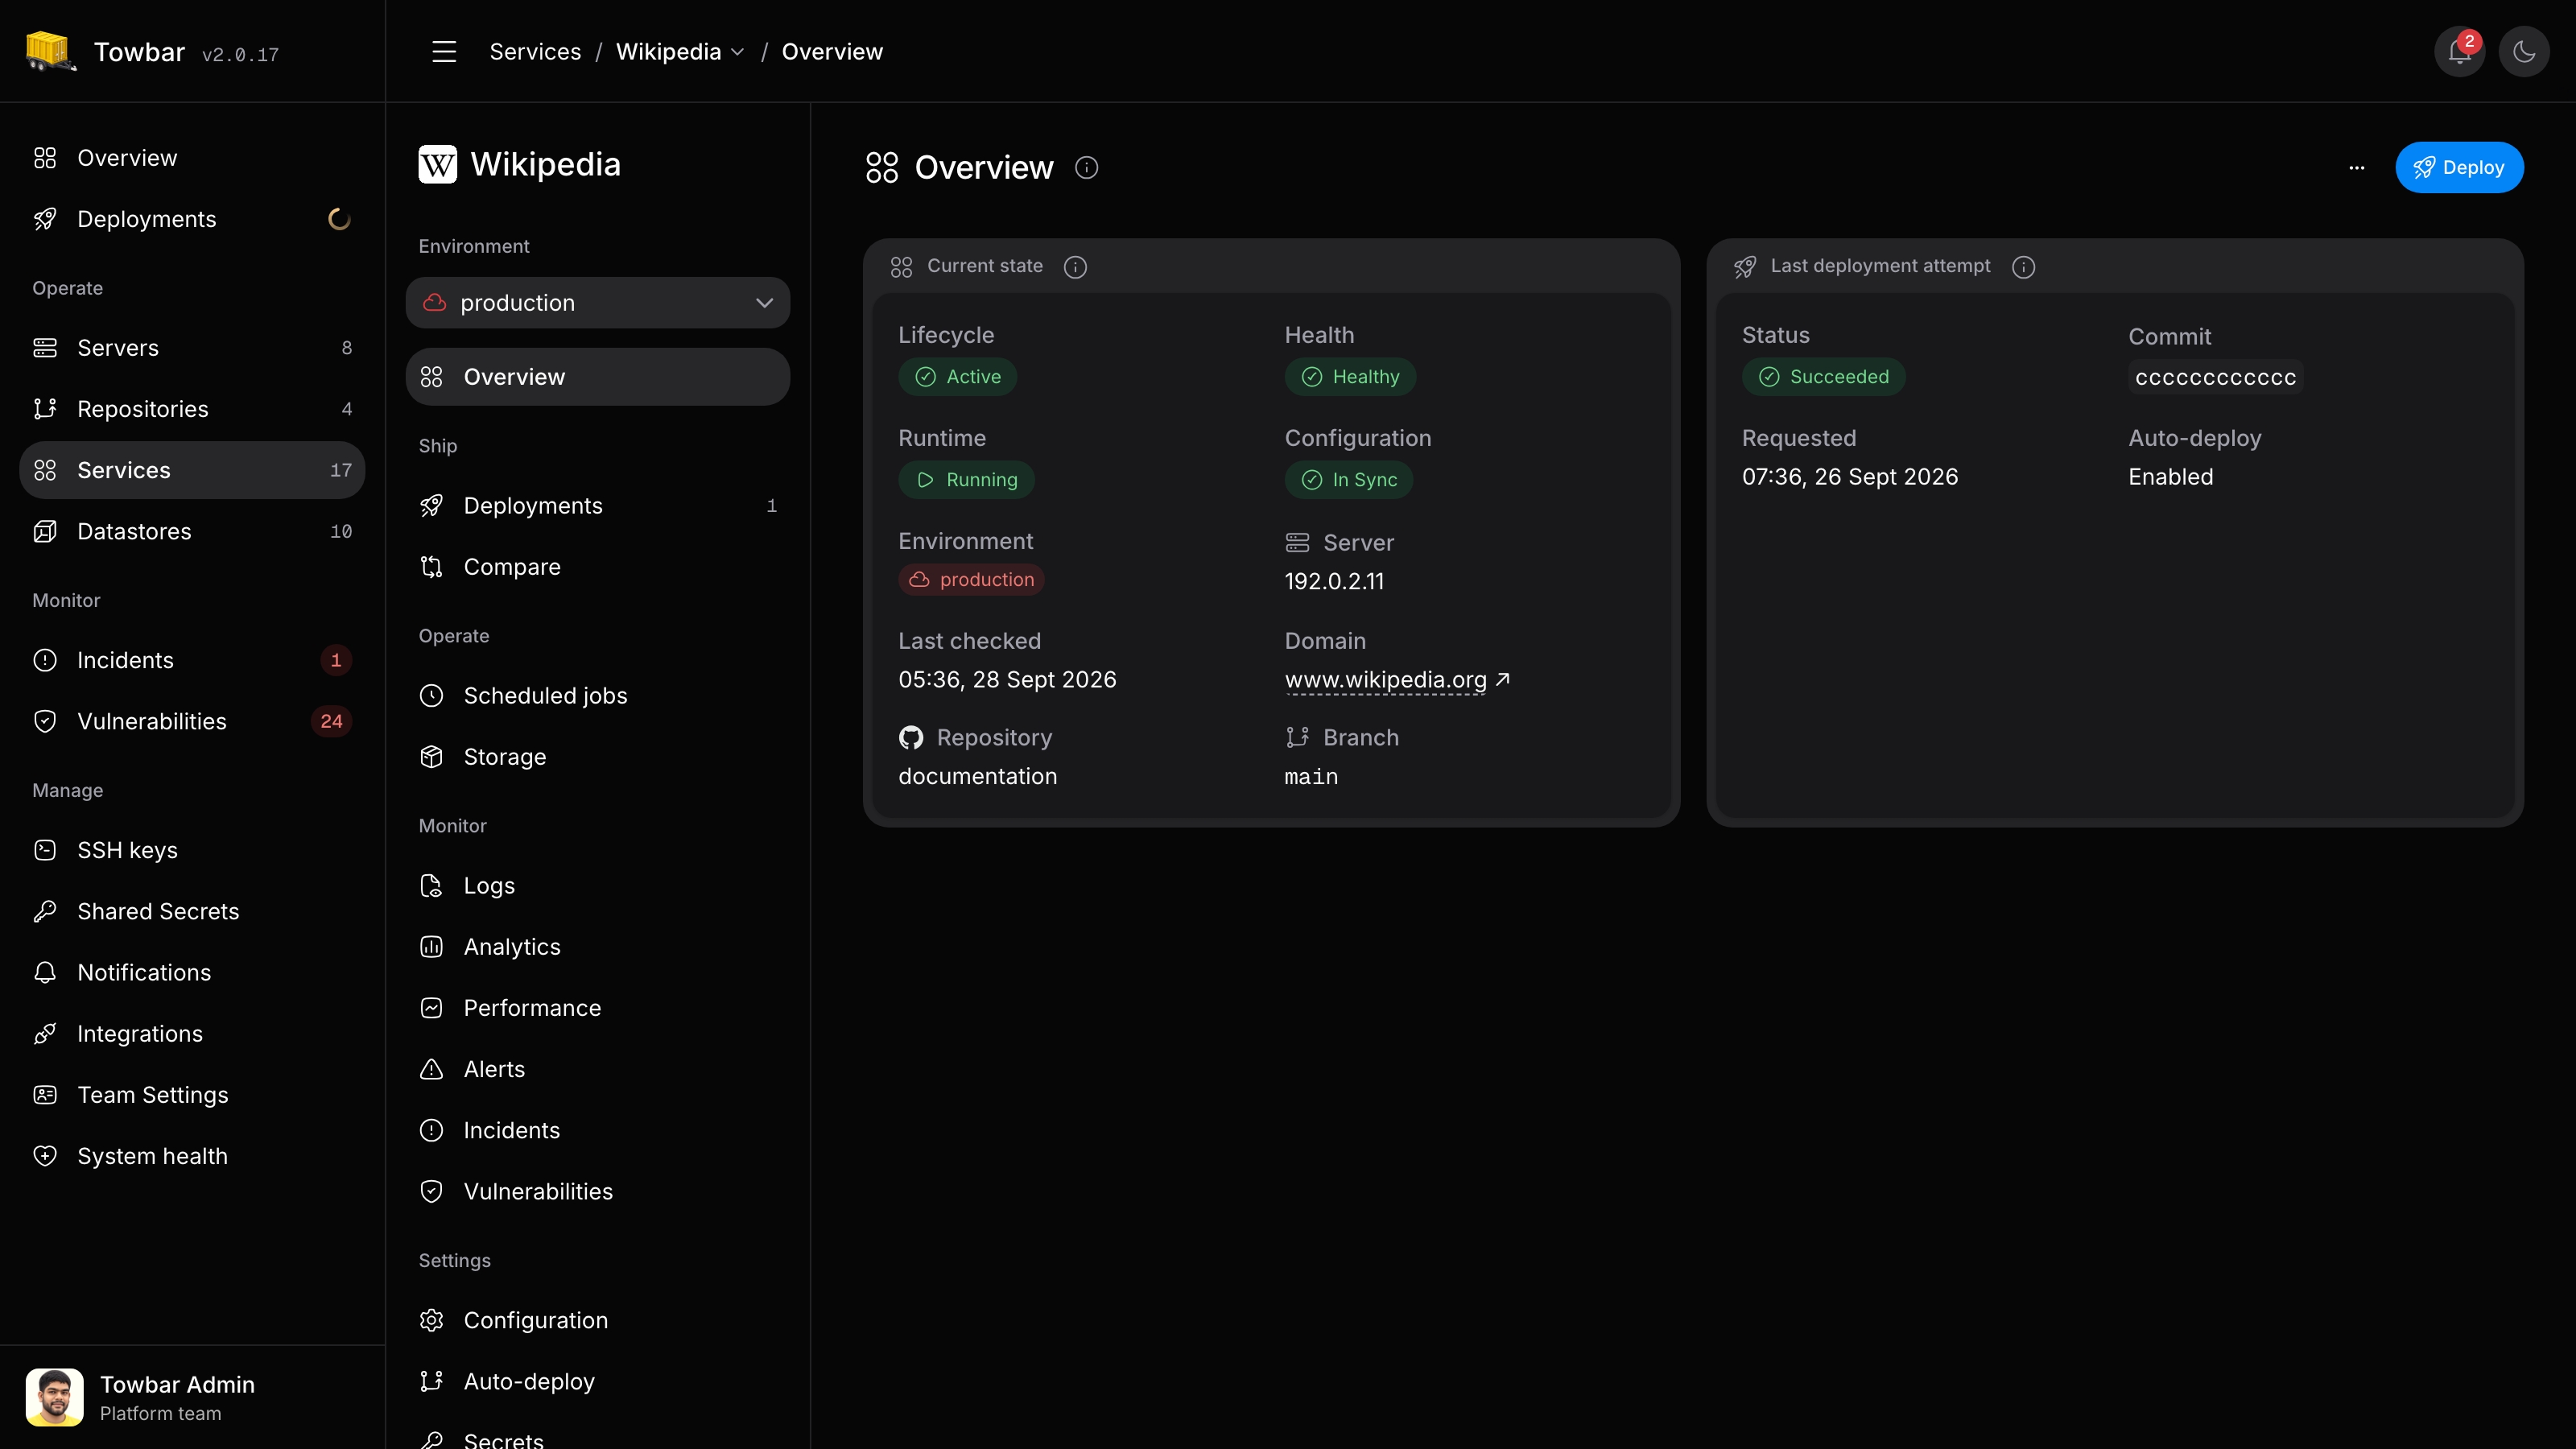The width and height of the screenshot is (2576, 1449).
Task: Click the Vulnerabilities count badge 24
Action: (331, 721)
